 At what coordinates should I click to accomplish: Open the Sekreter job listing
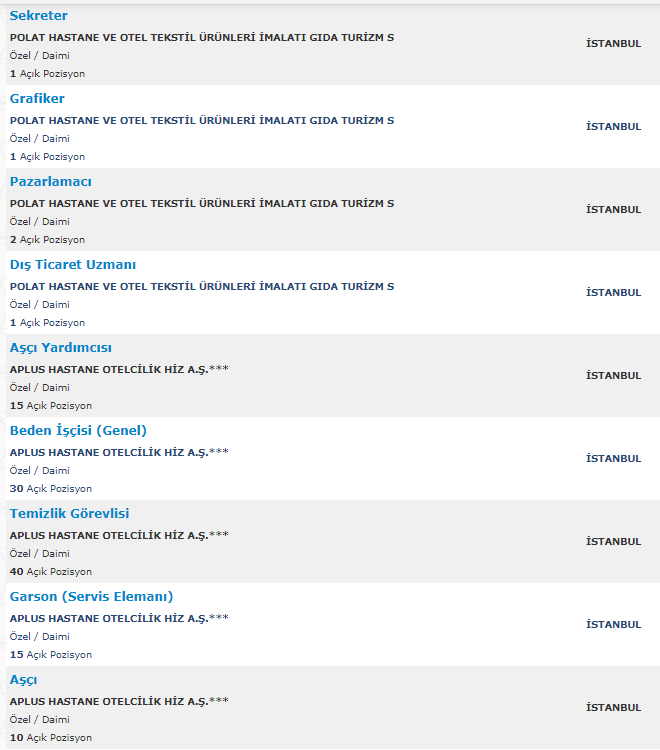[38, 16]
